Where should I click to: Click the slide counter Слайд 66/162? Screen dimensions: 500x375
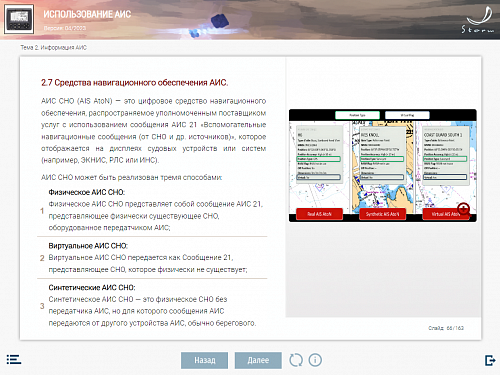point(446,328)
